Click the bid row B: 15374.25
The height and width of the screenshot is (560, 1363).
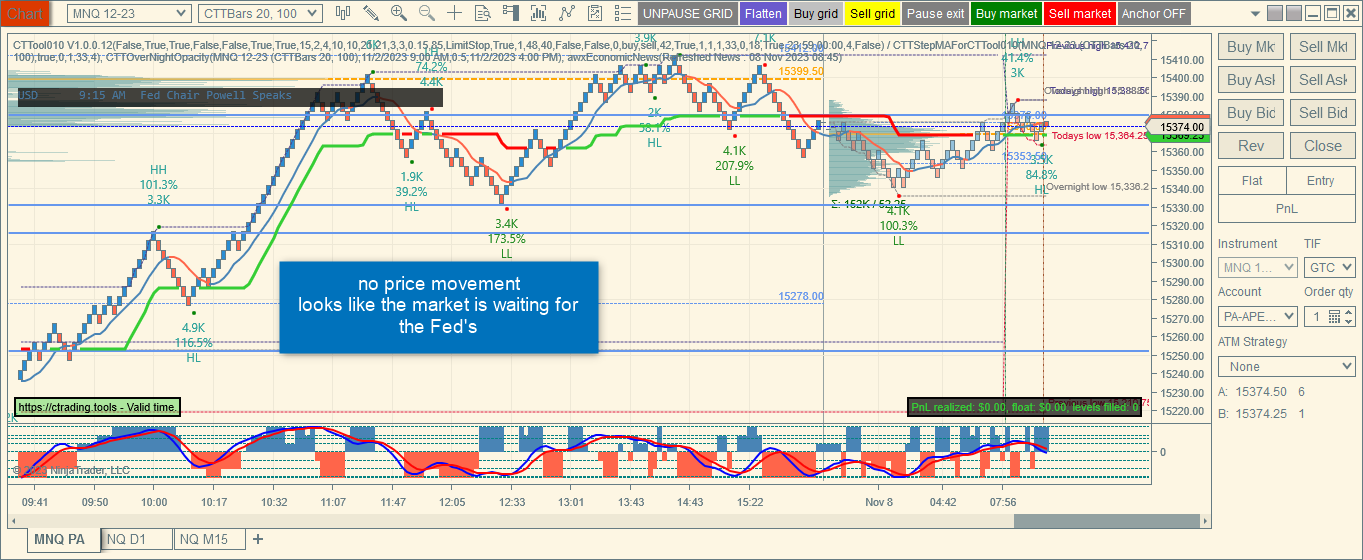point(1262,413)
